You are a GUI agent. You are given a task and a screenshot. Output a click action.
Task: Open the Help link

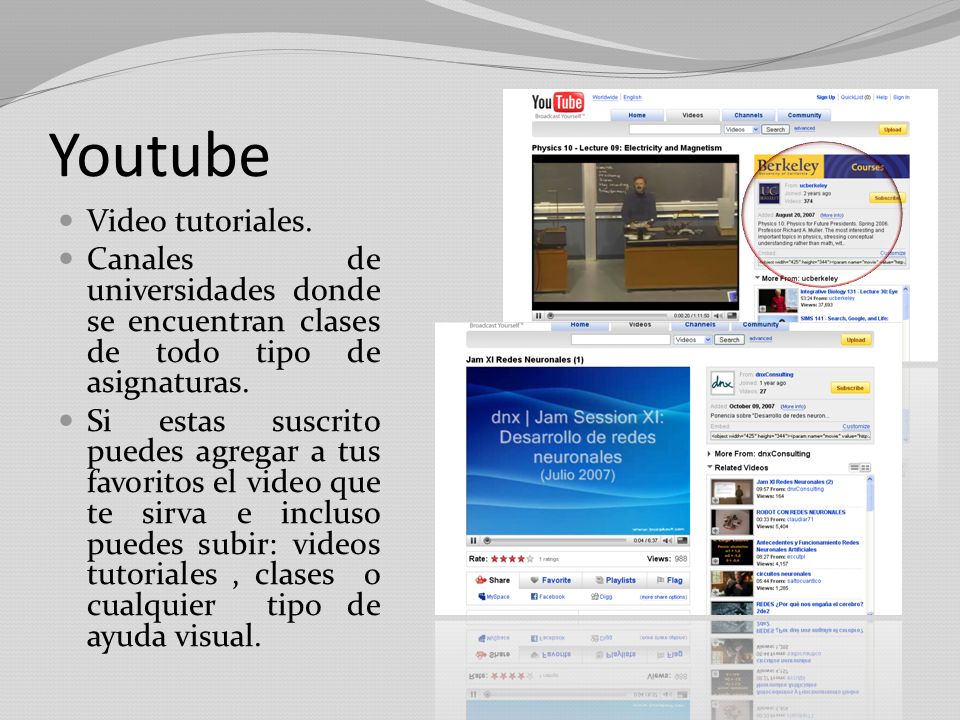[882, 97]
